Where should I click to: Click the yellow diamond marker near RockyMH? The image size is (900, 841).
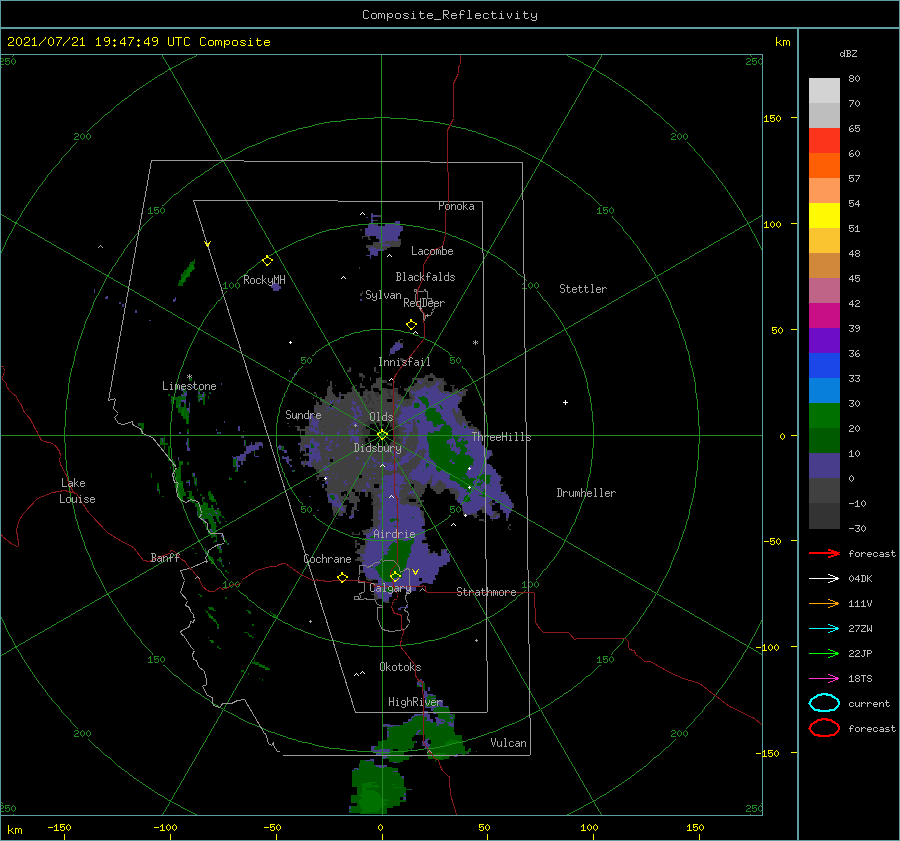(x=267, y=261)
